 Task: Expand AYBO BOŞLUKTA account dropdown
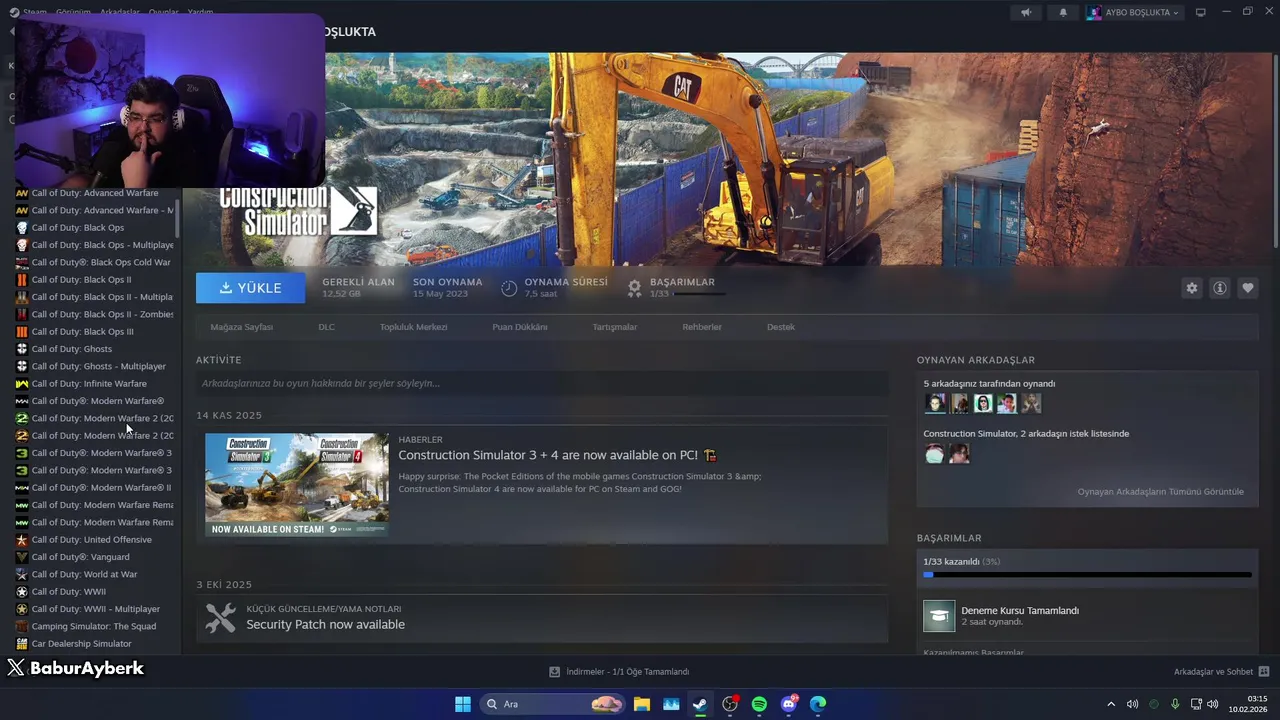(1134, 12)
